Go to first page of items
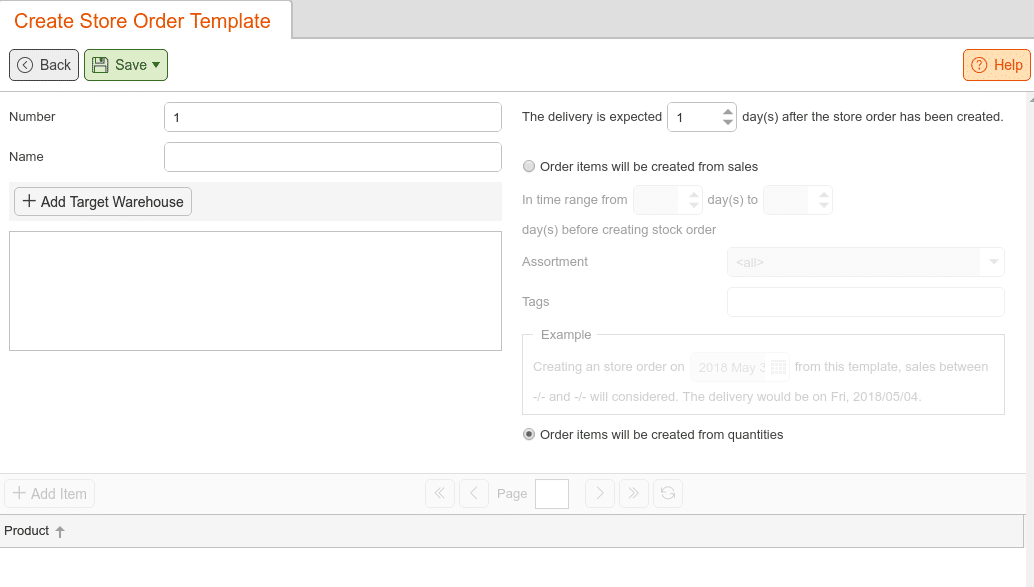The width and height of the screenshot is (1034, 587). coord(440,493)
